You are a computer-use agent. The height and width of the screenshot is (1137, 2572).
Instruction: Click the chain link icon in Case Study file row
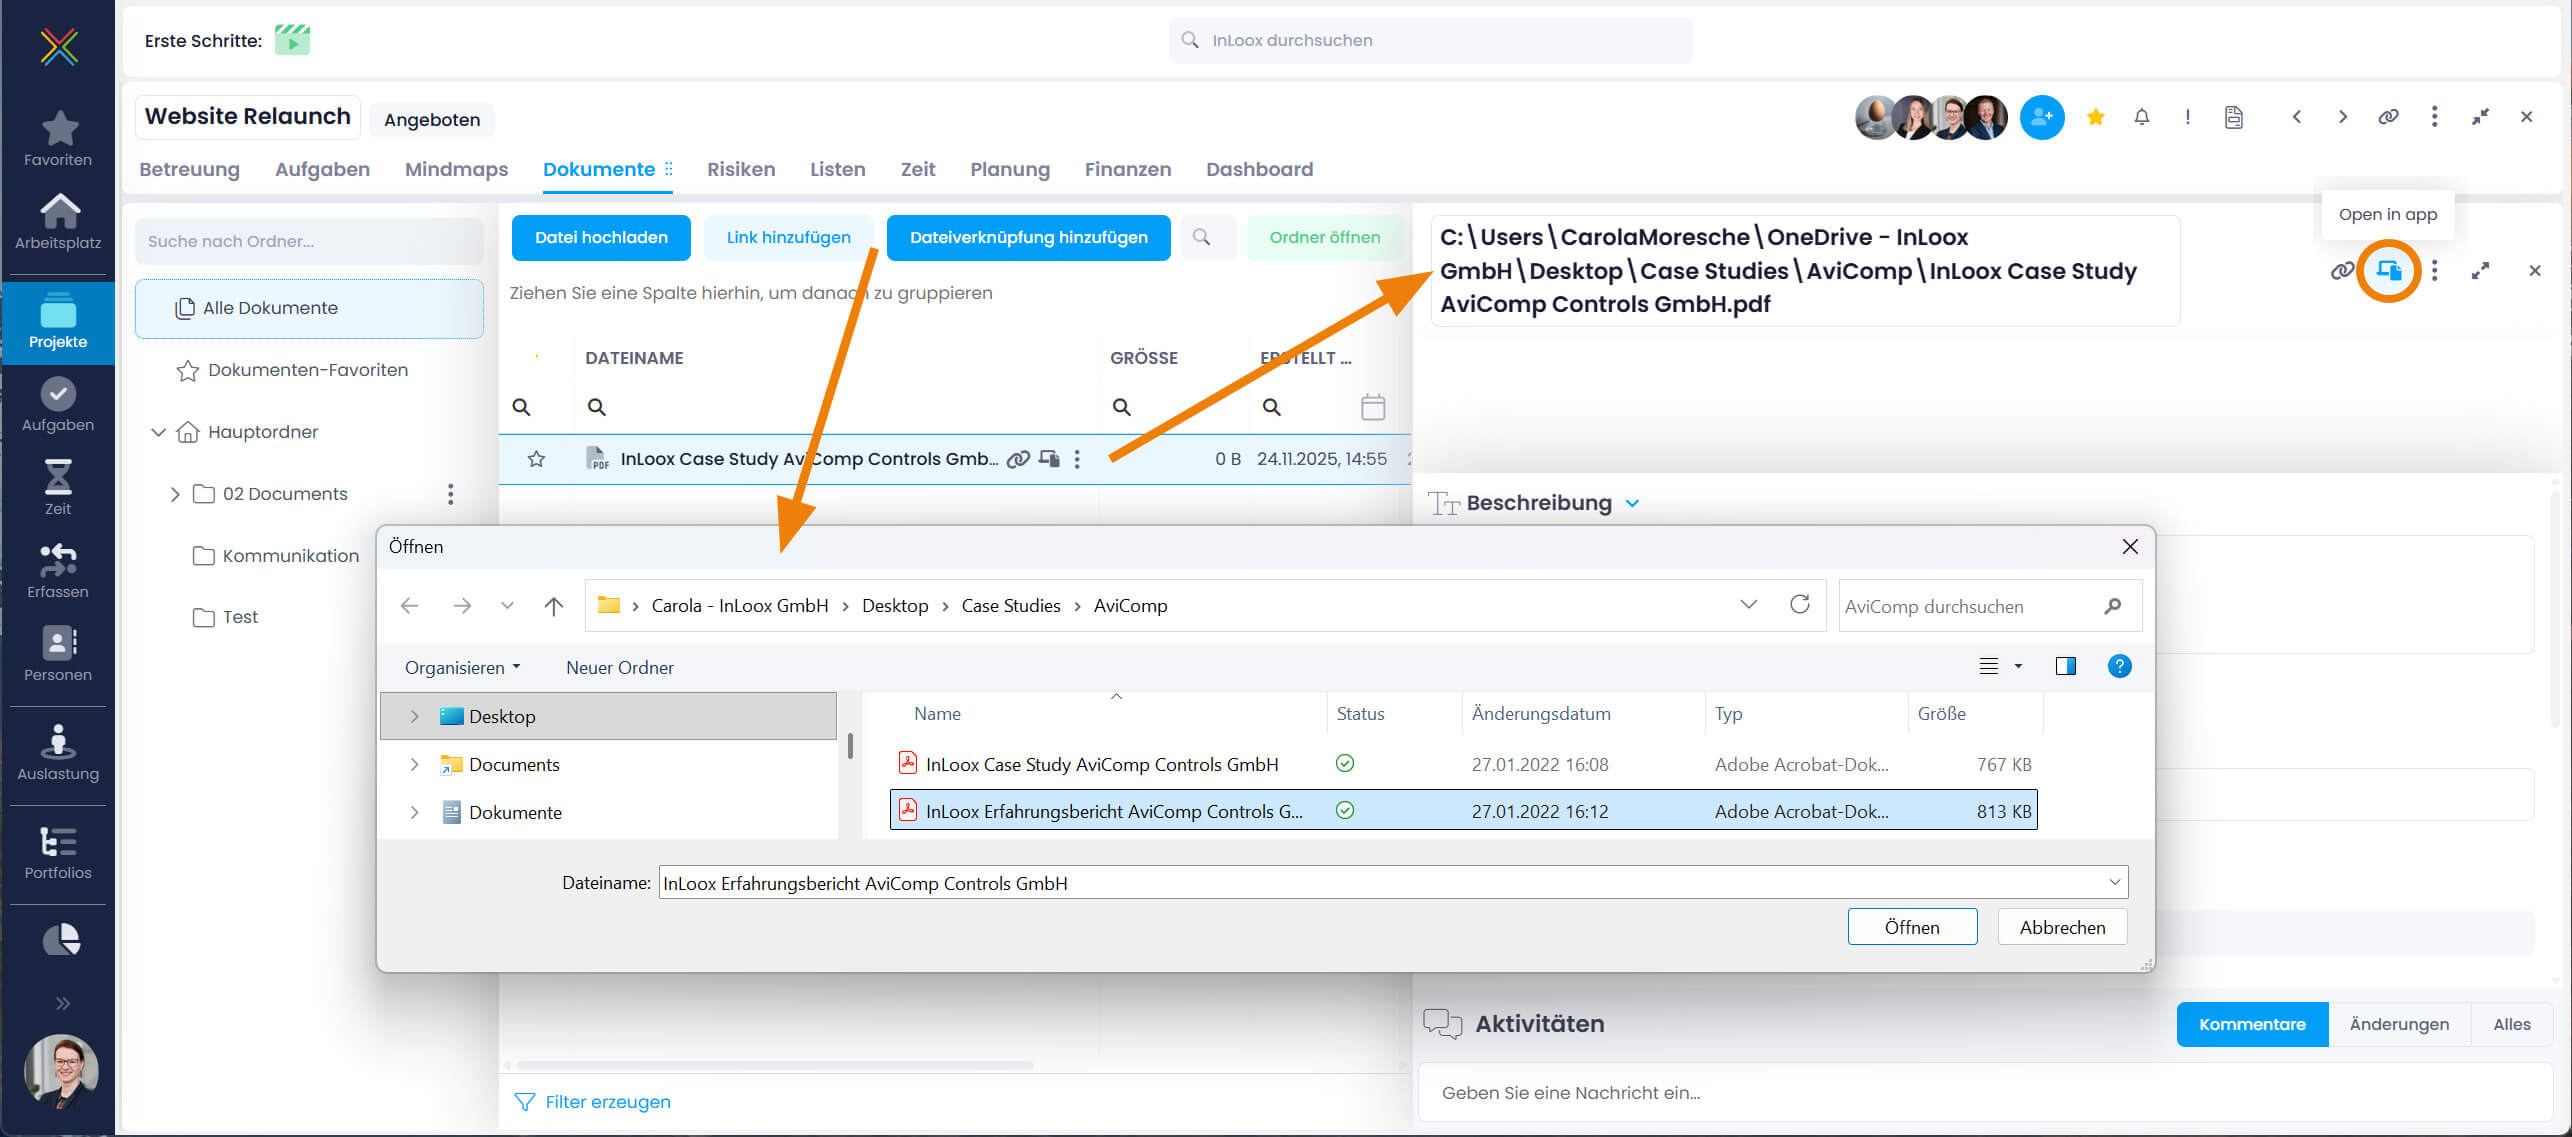coord(1018,459)
